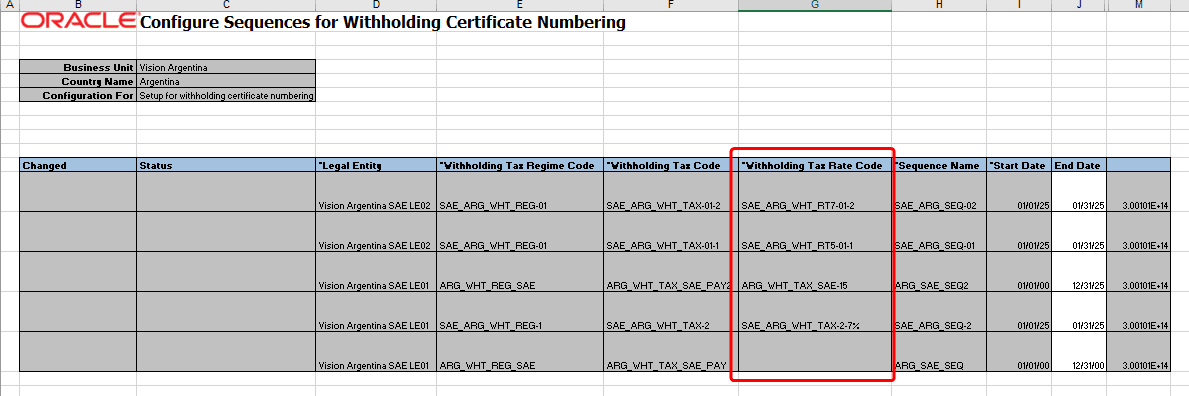Click the 'Withholding Tax Code' table header
Image resolution: width=1189 pixels, height=396 pixels.
(x=671, y=165)
